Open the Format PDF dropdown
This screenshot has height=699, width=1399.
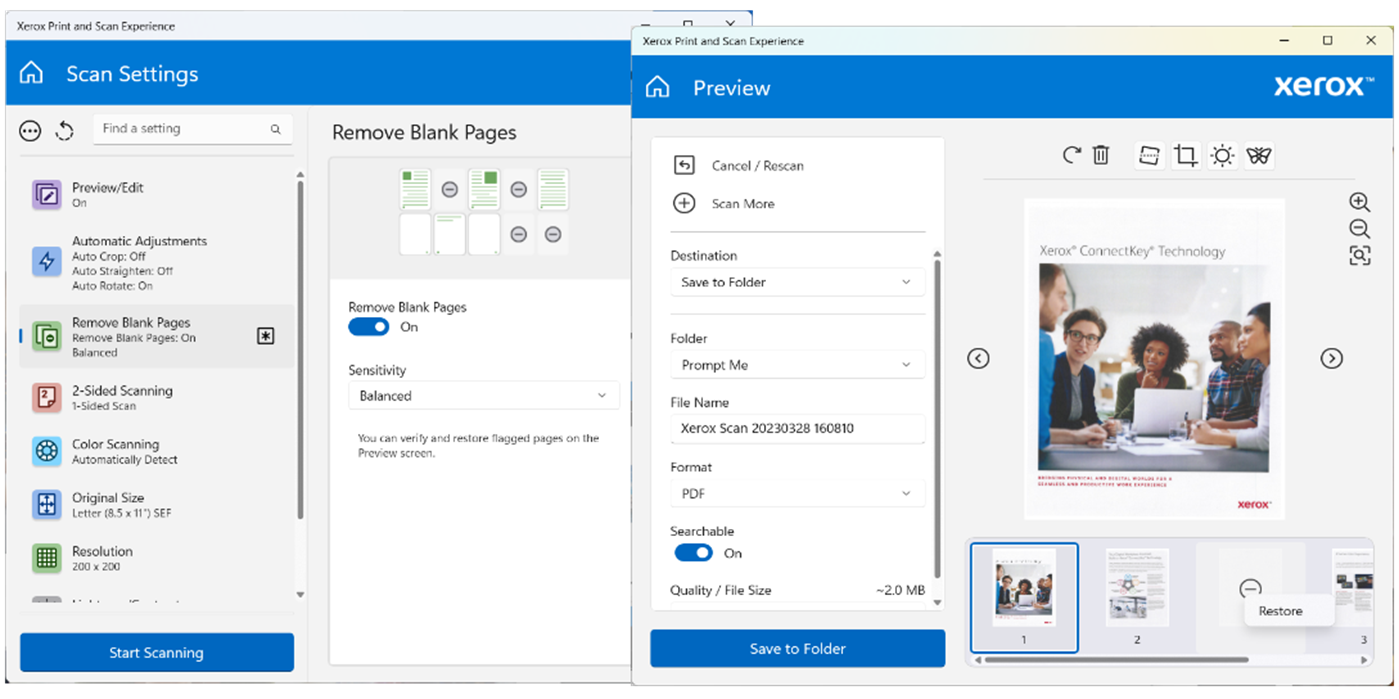click(x=798, y=493)
